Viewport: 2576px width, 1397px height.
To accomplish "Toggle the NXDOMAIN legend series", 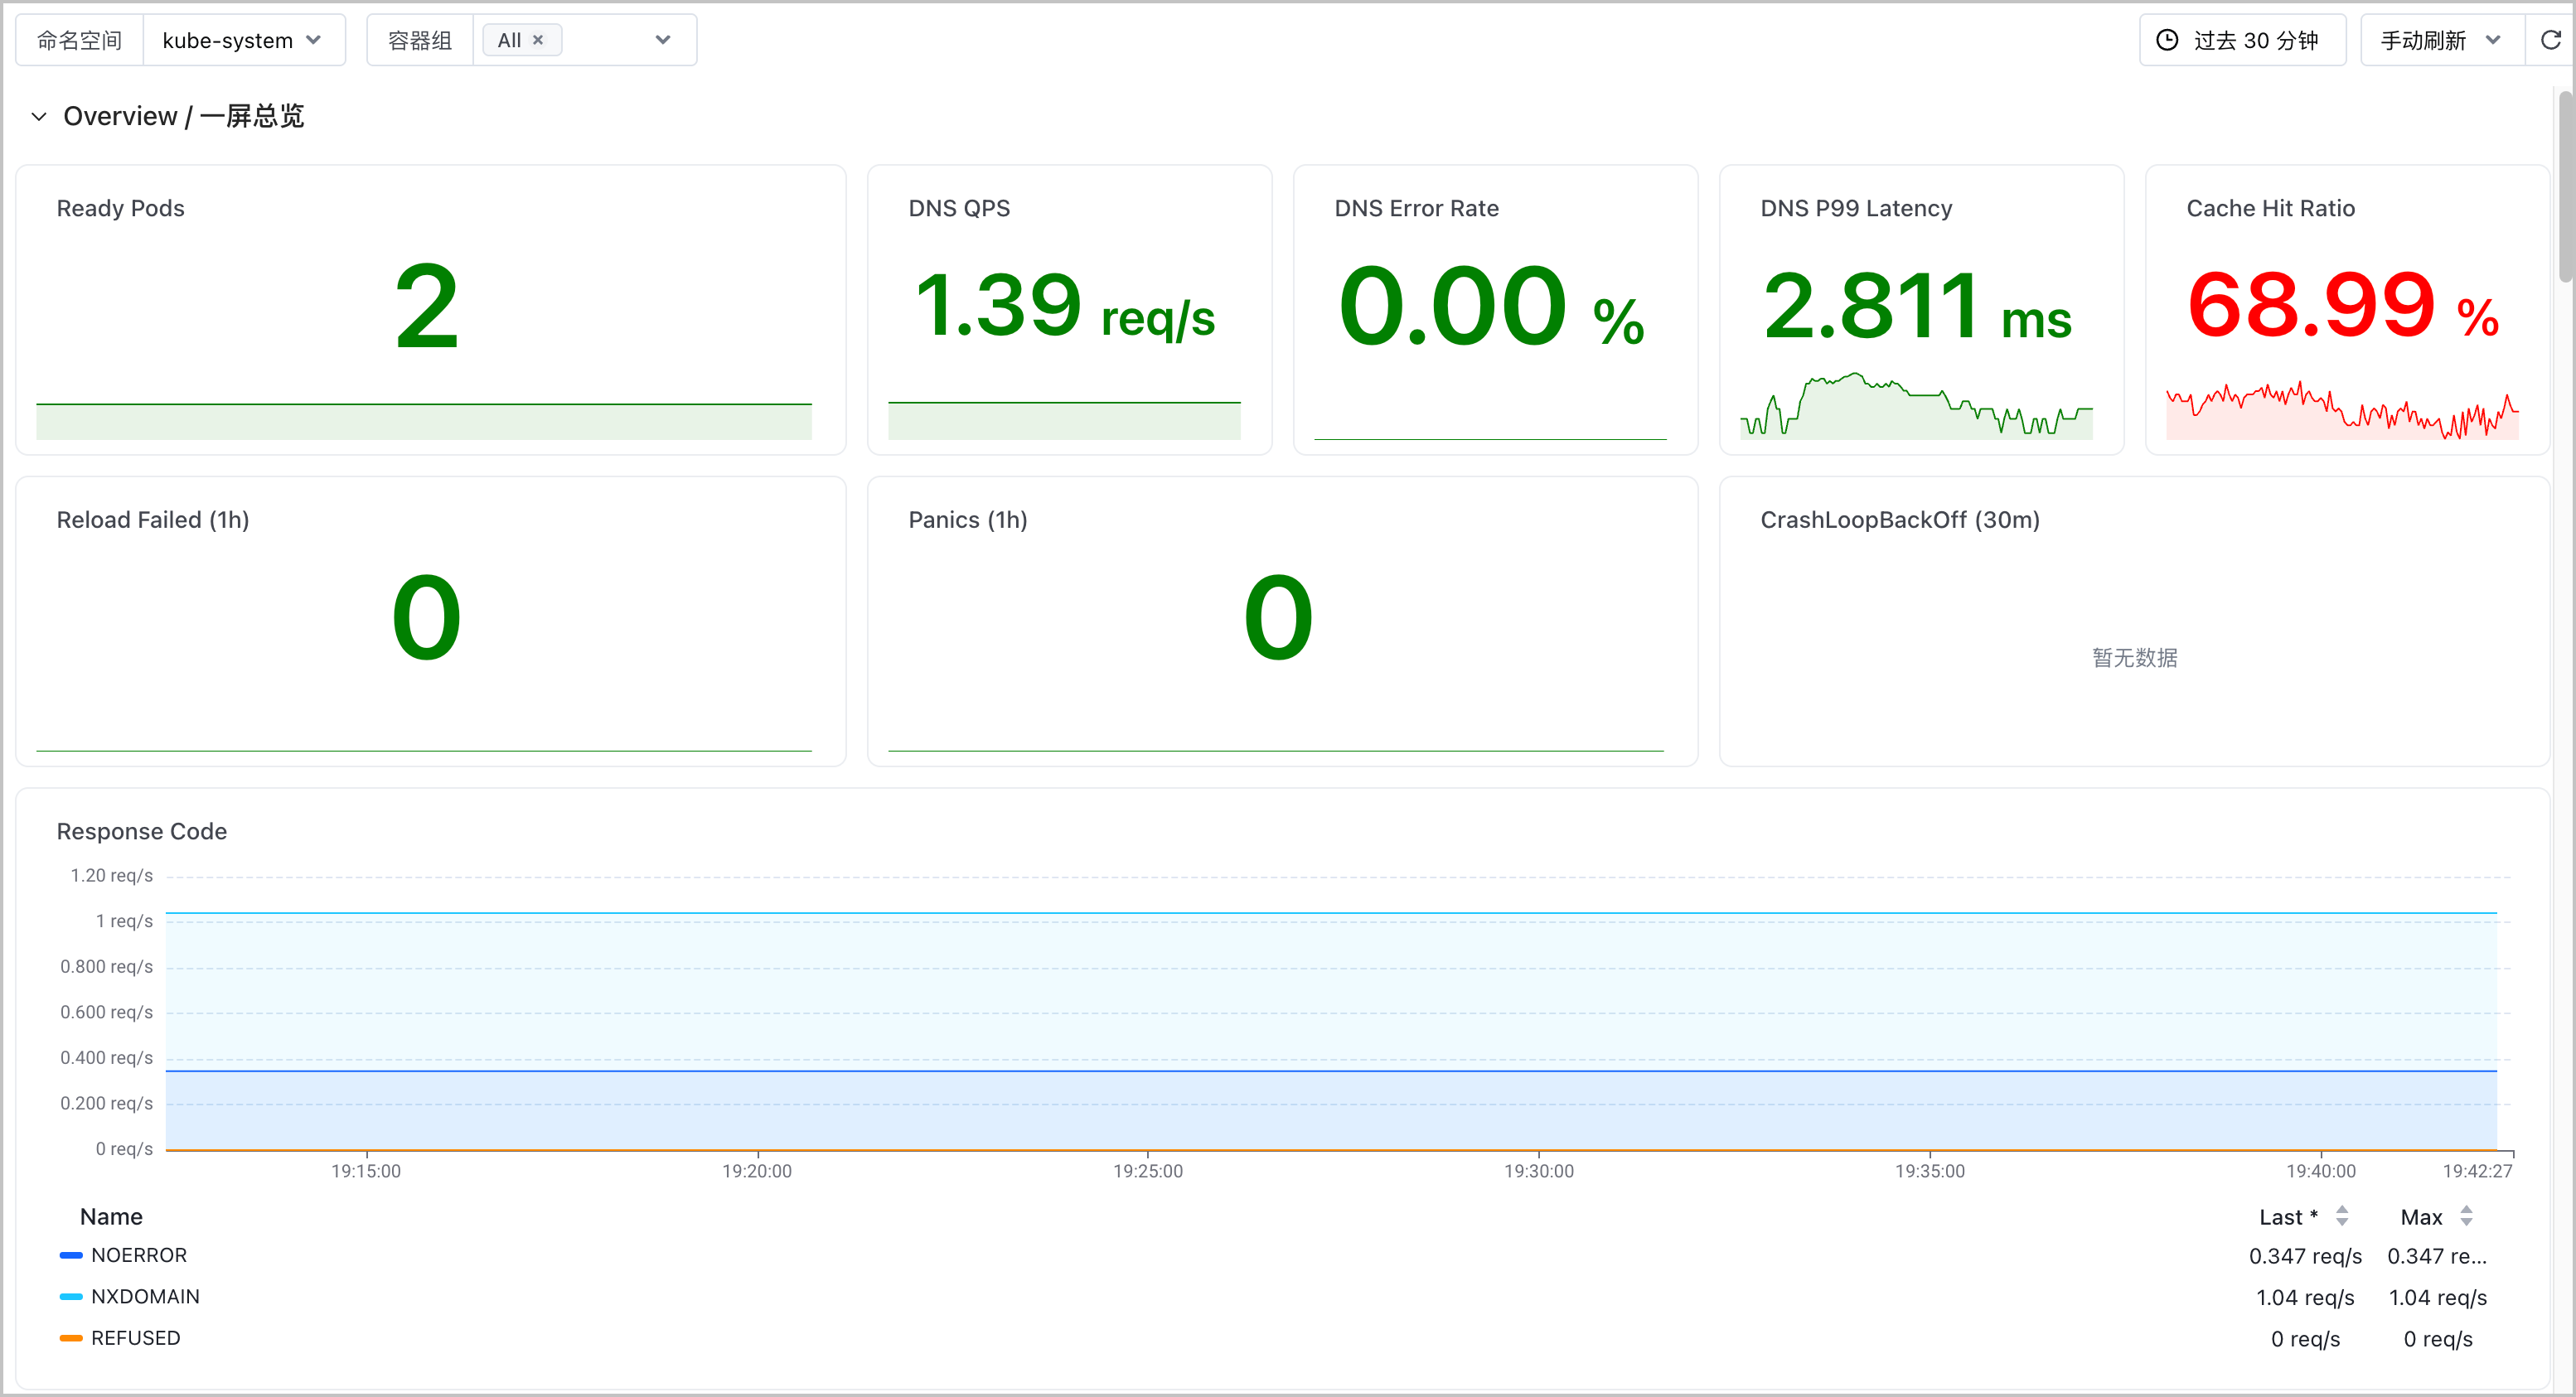I will pos(145,1296).
